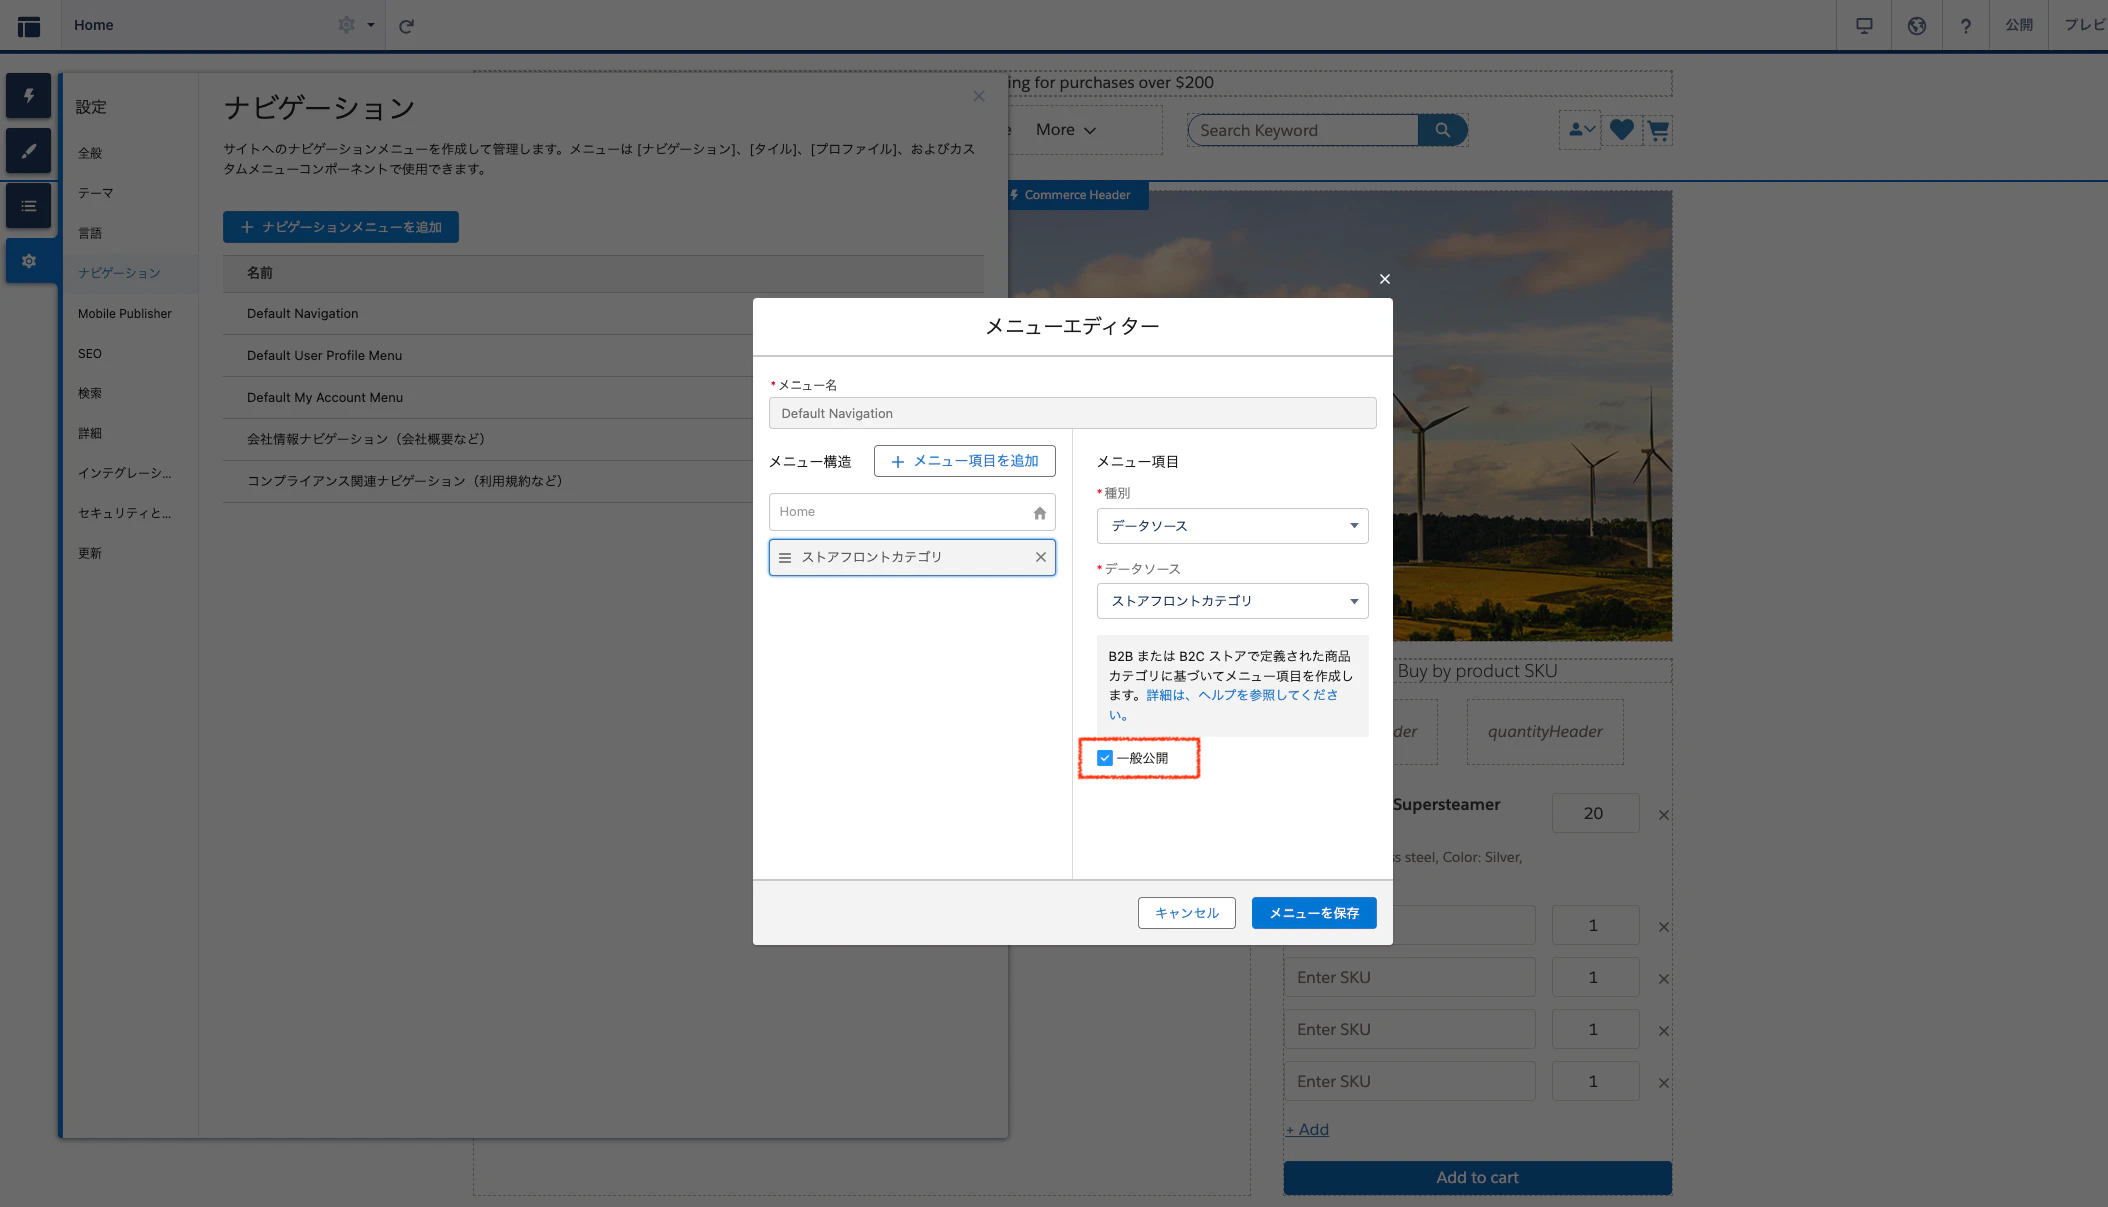This screenshot has width=2108, height=1207.
Task: Open the Page Structure list panel
Action: [29, 206]
